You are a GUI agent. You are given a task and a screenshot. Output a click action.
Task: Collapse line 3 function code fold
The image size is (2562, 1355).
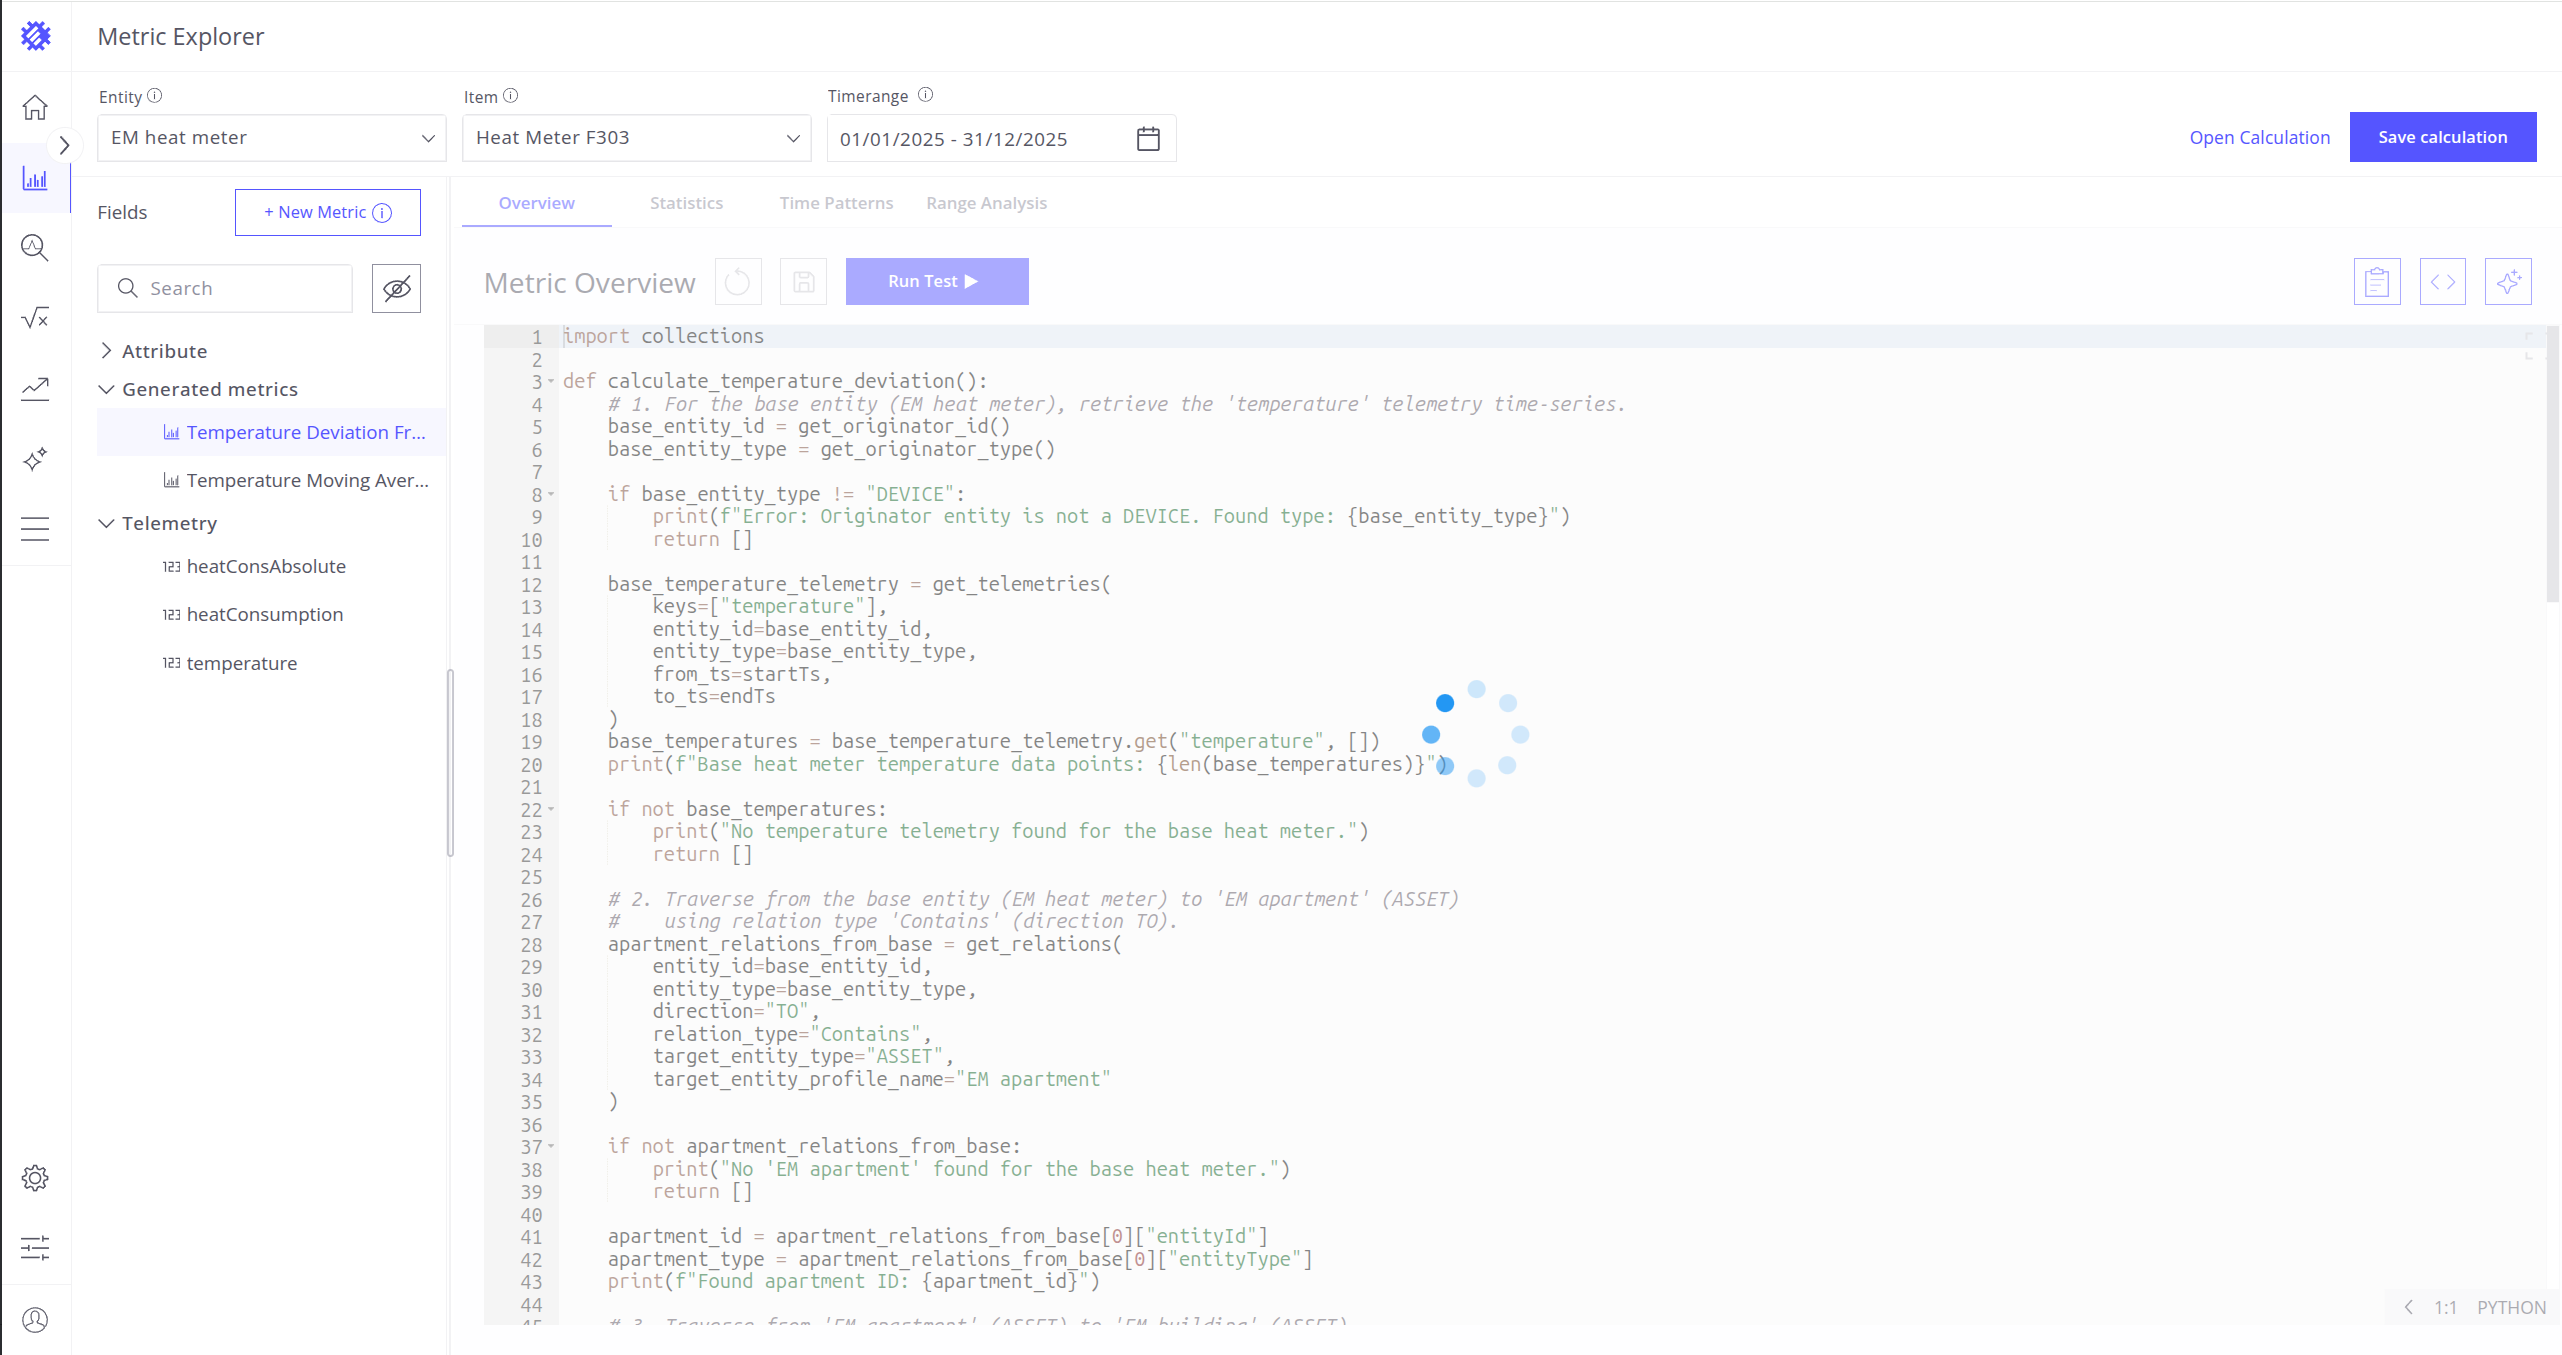551,382
